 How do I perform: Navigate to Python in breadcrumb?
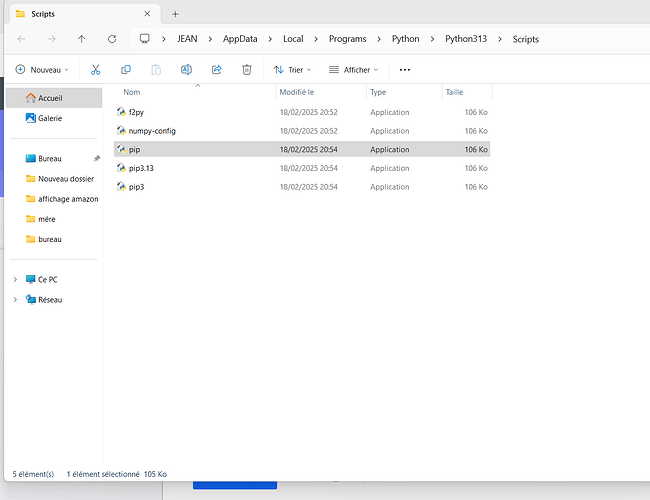point(405,39)
